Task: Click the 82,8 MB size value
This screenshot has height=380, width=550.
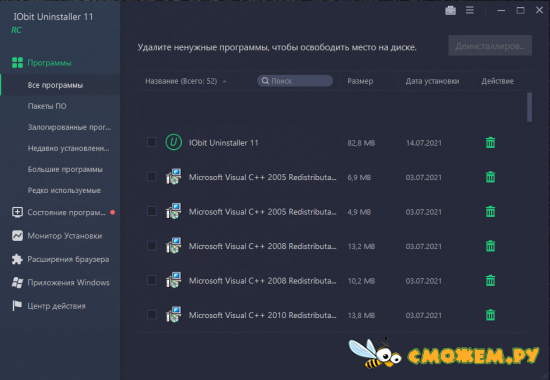Action: [x=361, y=143]
